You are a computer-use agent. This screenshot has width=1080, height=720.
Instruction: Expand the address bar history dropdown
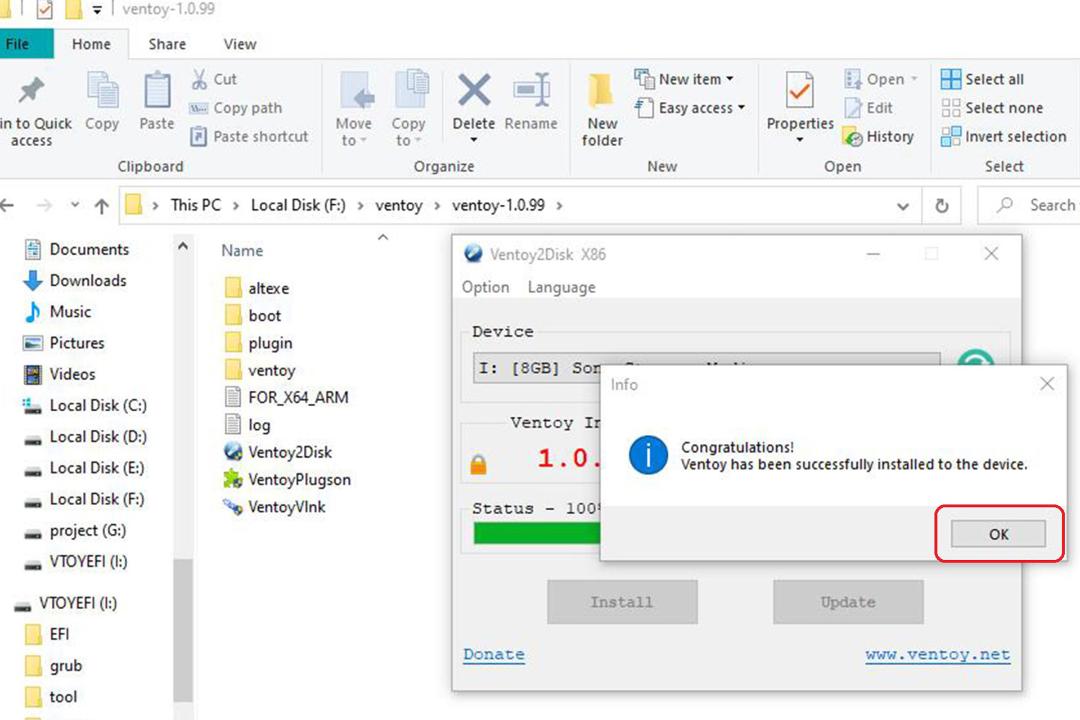tap(902, 206)
